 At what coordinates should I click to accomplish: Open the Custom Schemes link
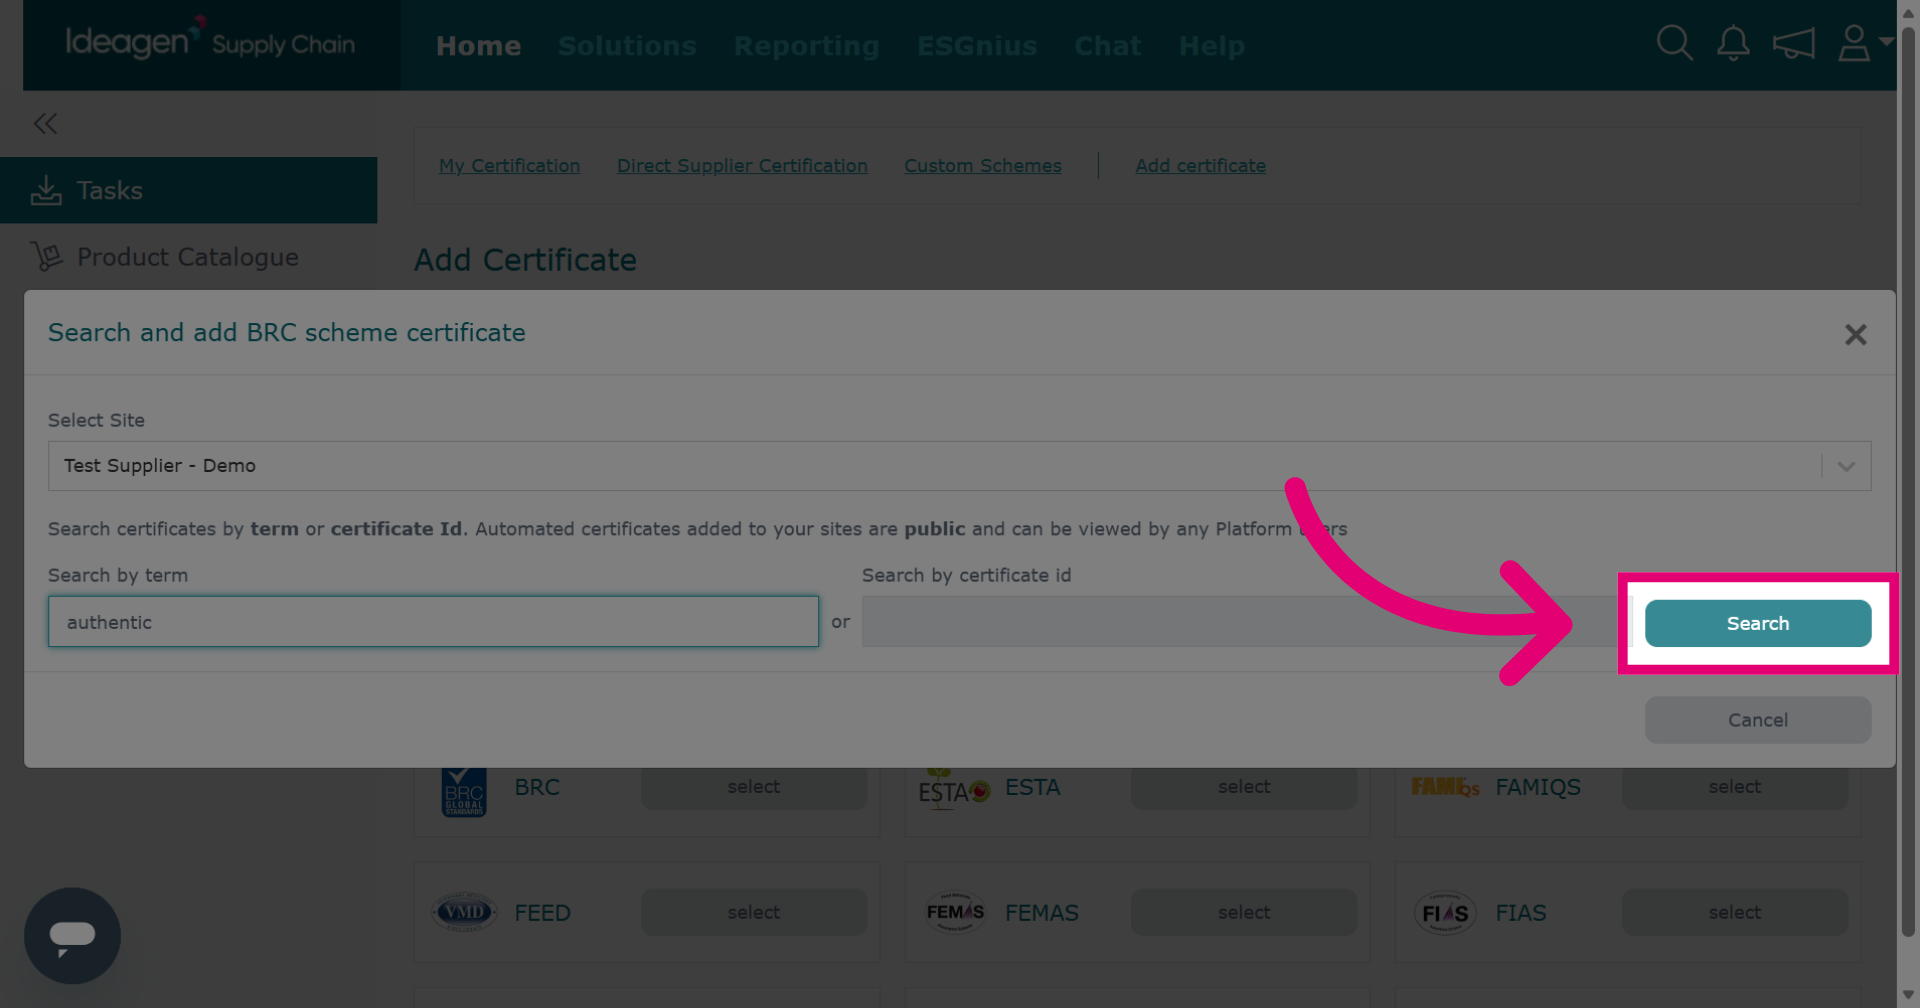pos(983,166)
